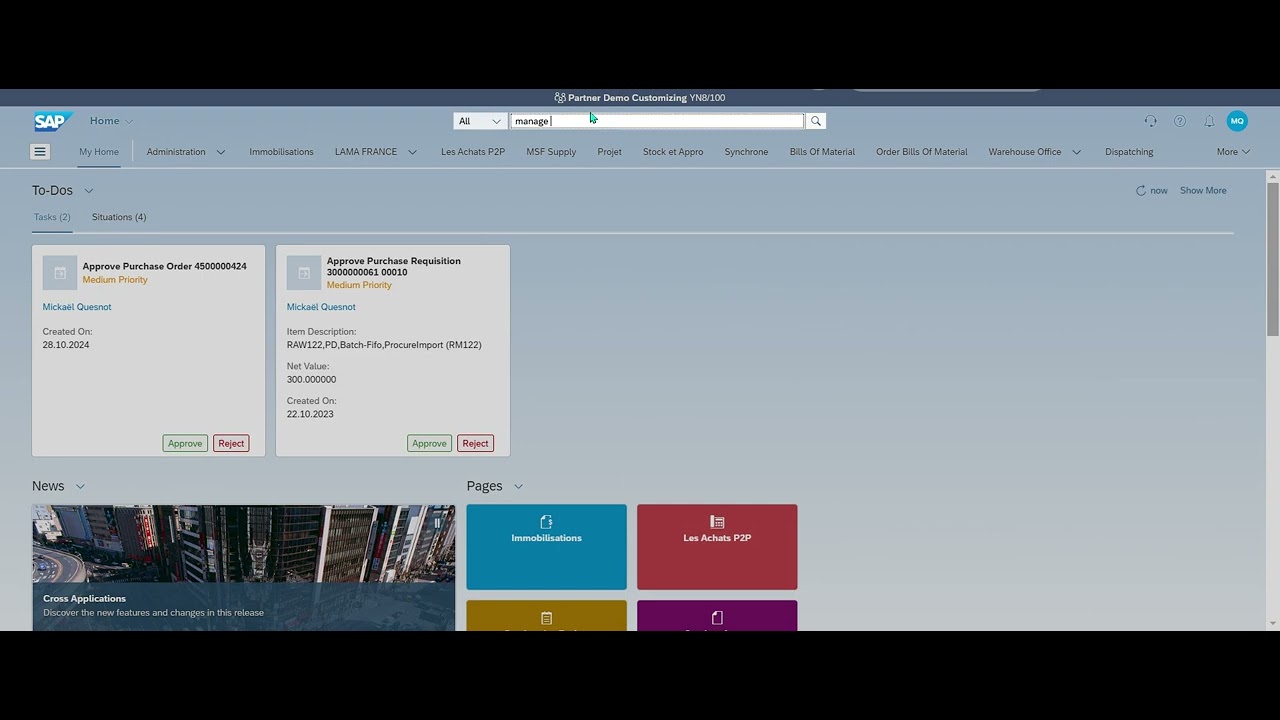This screenshot has width=1280, height=720.
Task: Open the yellow page tile
Action: (x=546, y=616)
